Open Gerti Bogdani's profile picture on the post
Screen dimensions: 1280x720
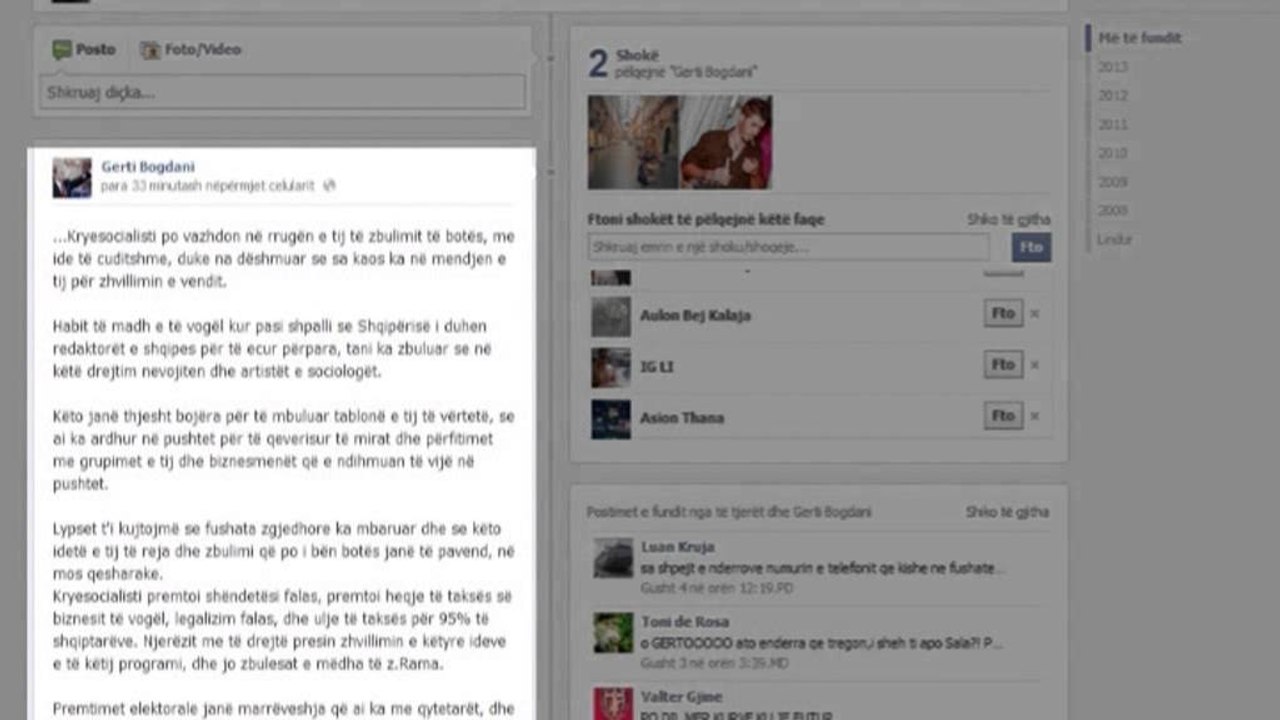point(72,177)
